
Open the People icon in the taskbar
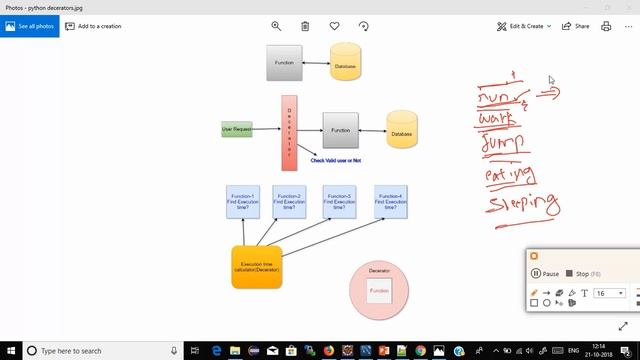479,351
